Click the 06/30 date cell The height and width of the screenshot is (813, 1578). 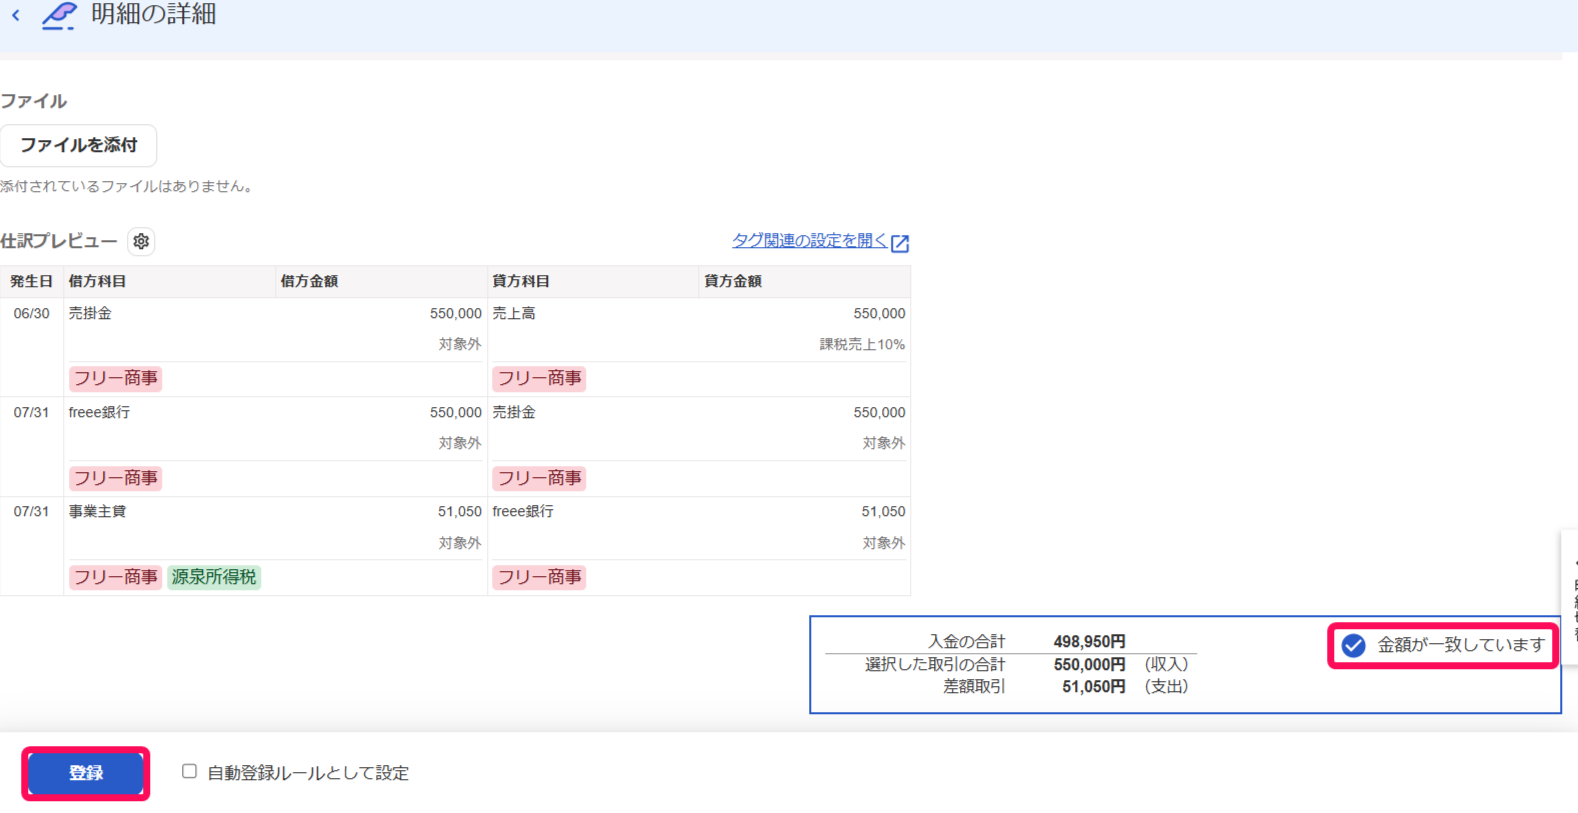click(x=32, y=313)
